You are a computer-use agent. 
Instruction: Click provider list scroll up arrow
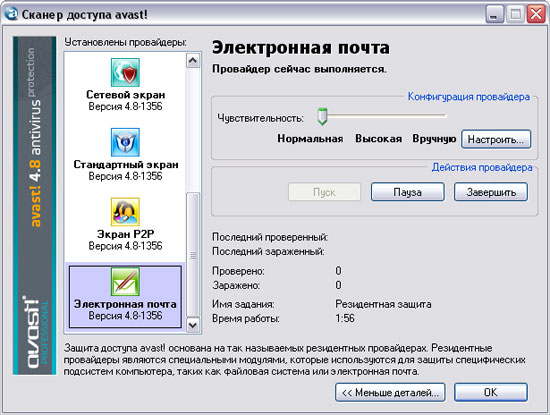(193, 61)
